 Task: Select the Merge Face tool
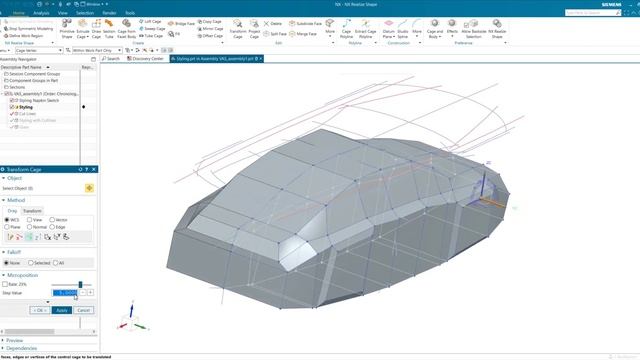pos(303,34)
